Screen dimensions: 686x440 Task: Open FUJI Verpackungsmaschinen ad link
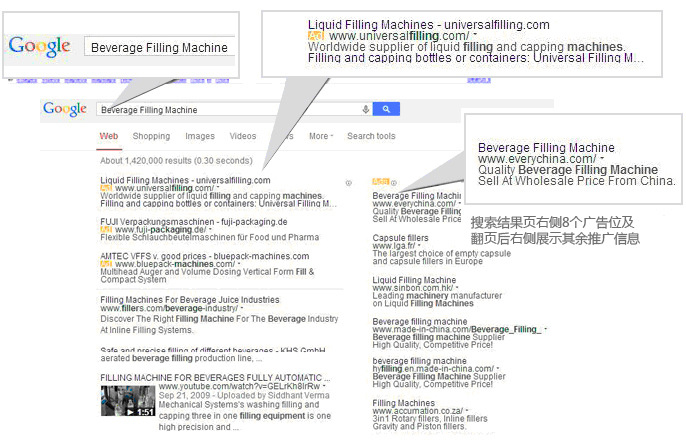coord(194,222)
